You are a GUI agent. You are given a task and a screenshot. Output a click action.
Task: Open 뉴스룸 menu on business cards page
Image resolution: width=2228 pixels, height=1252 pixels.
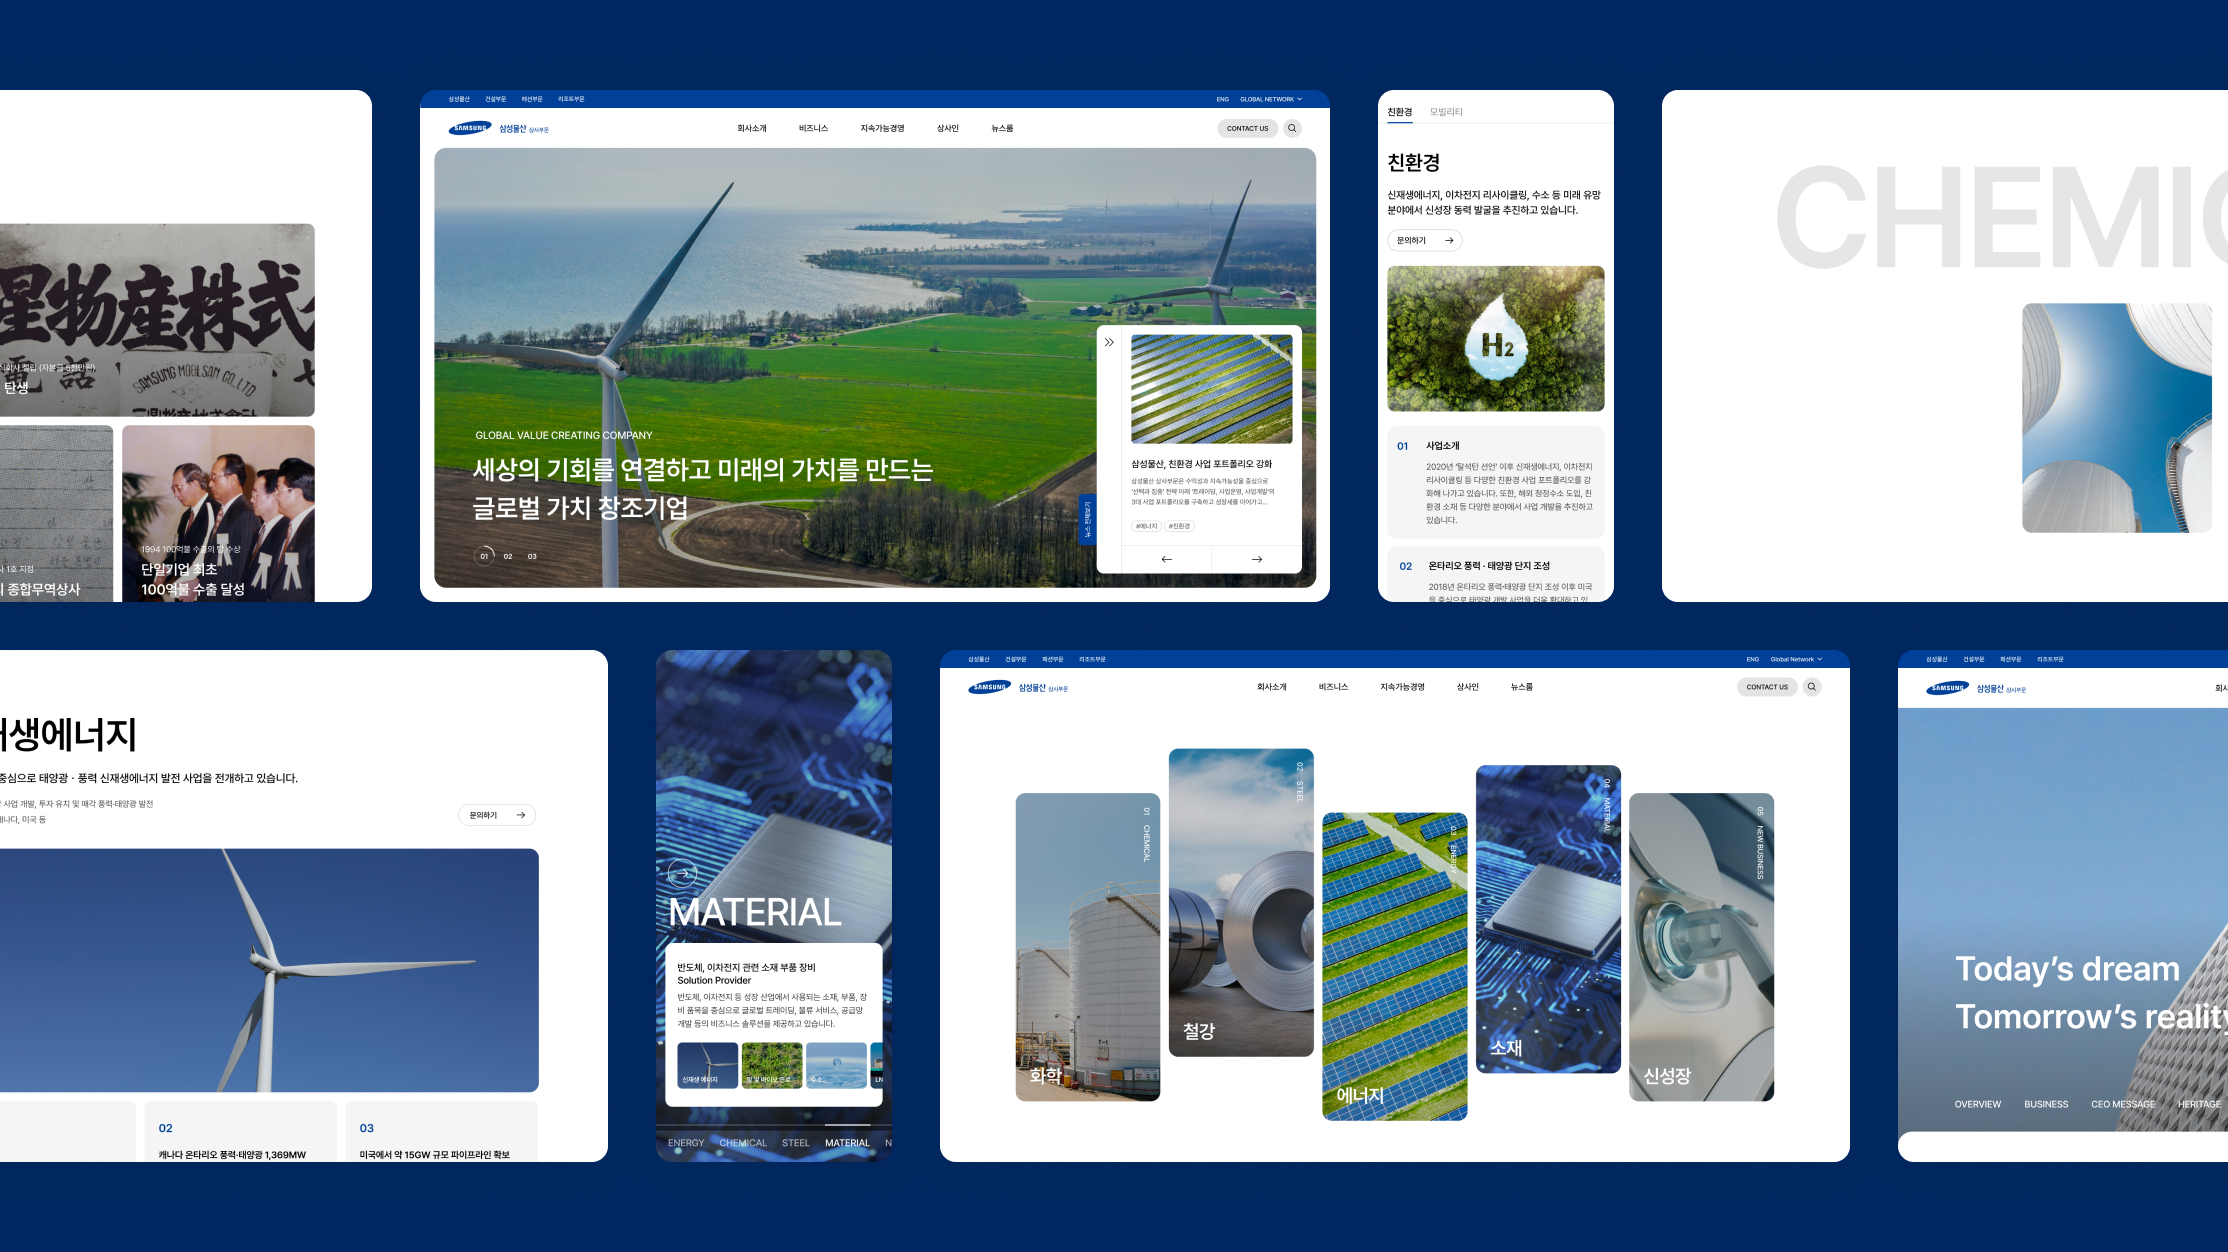1522,687
